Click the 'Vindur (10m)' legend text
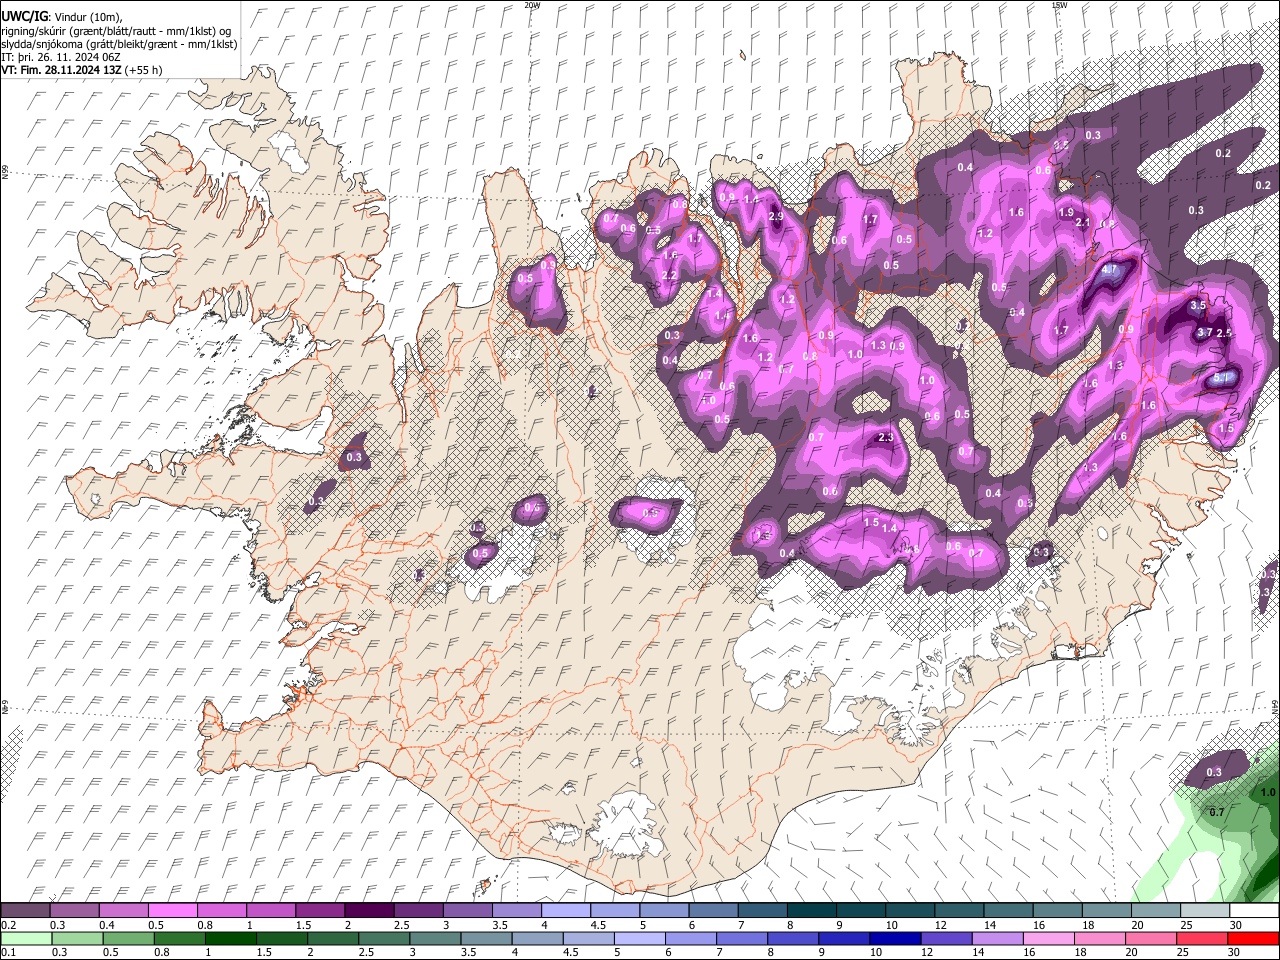 click(87, 16)
